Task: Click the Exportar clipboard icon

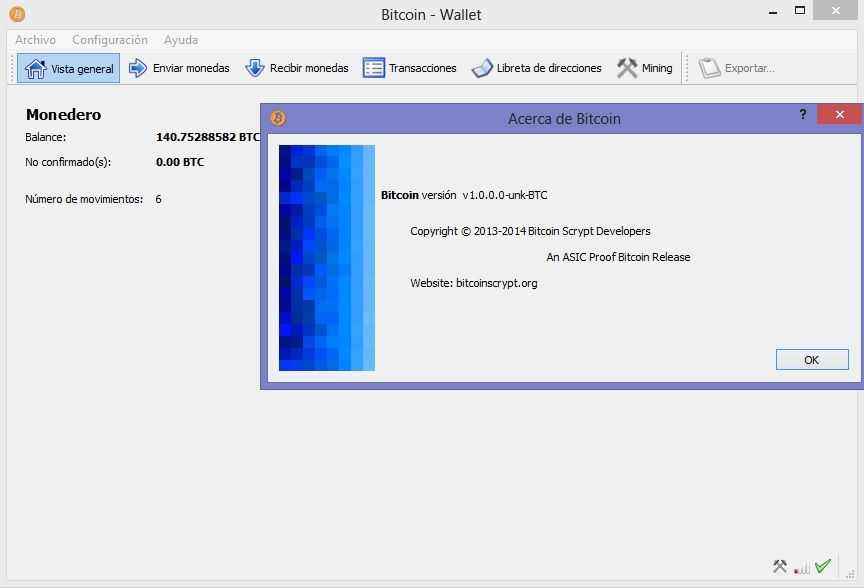Action: 710,68
